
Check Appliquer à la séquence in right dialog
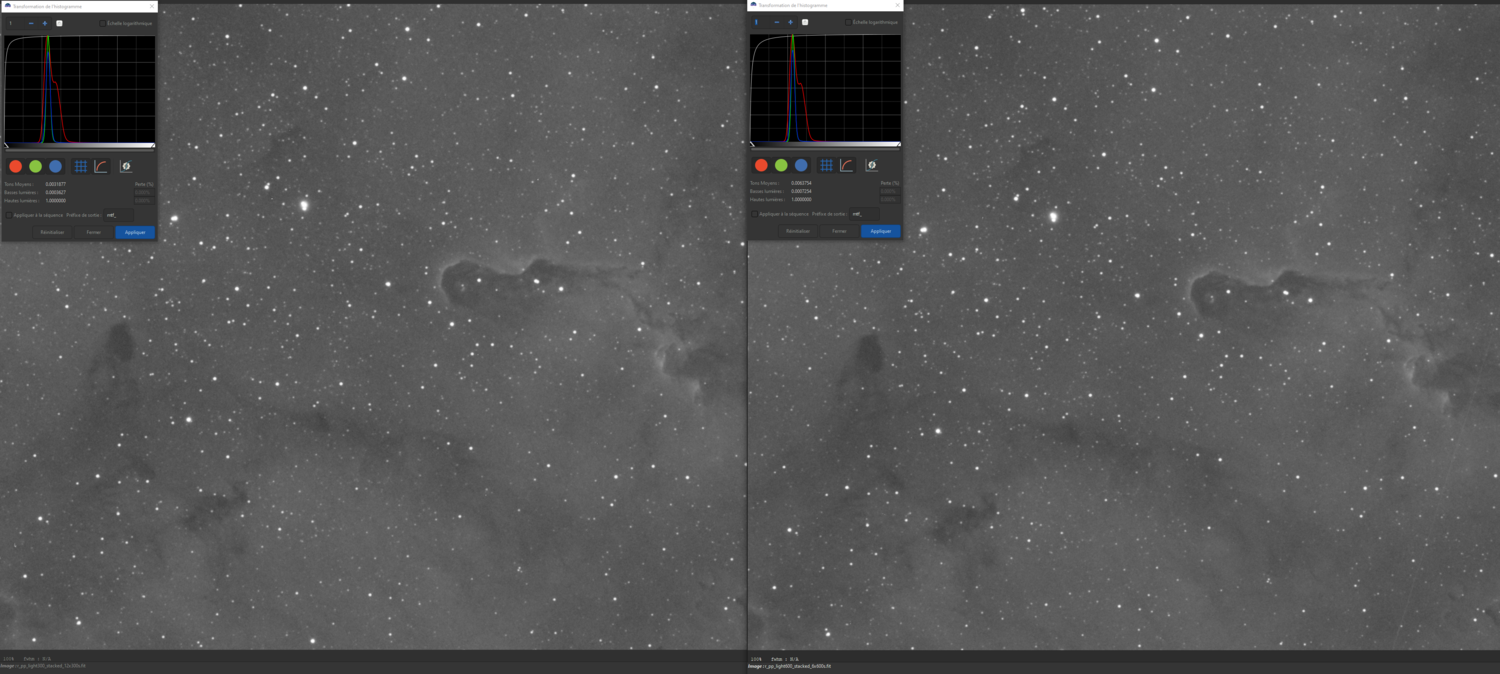click(755, 214)
